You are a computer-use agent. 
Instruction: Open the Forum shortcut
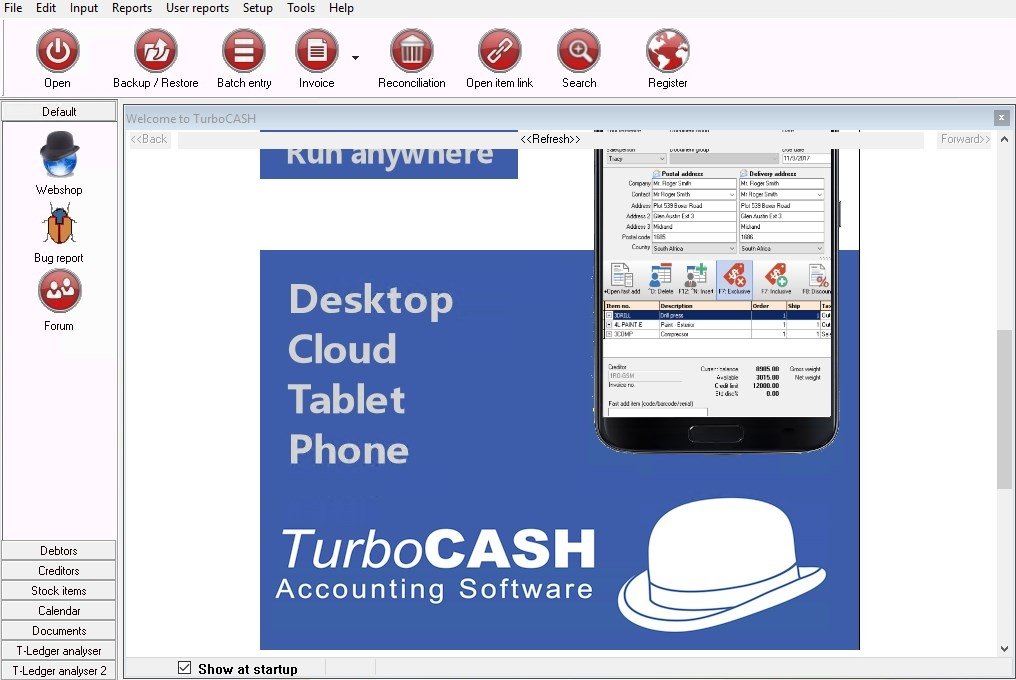point(59,300)
